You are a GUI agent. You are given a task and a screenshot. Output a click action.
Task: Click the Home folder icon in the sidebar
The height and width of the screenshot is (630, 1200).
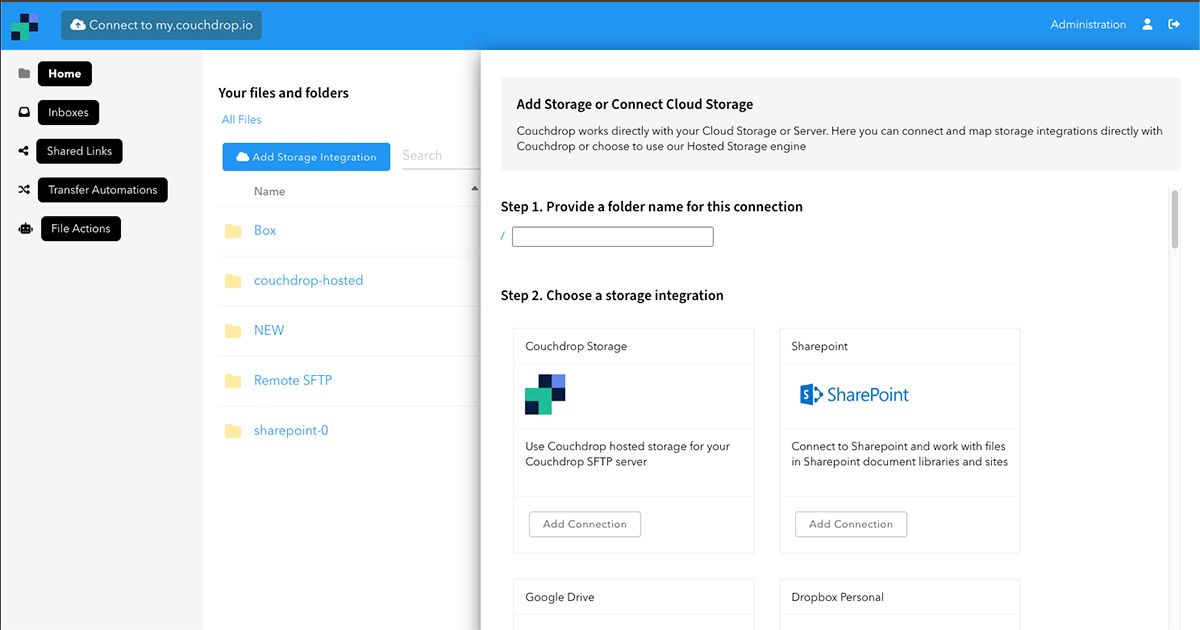point(24,72)
